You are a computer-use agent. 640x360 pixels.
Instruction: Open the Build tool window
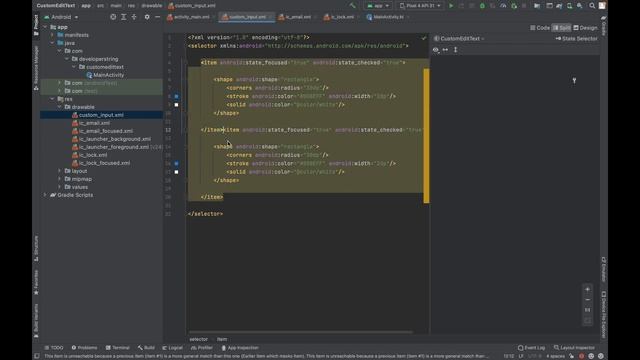point(146,348)
